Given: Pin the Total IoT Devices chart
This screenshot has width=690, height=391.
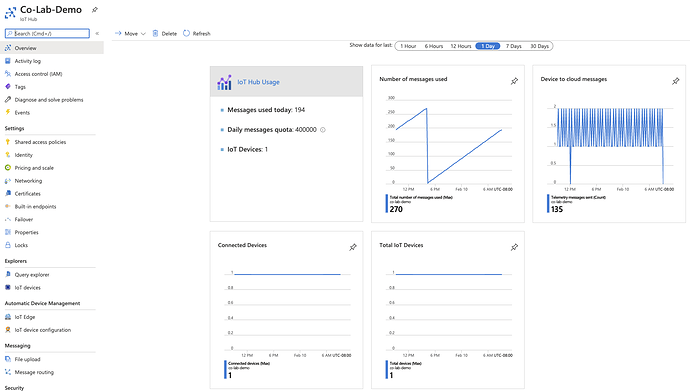Looking at the screenshot, I should [514, 247].
